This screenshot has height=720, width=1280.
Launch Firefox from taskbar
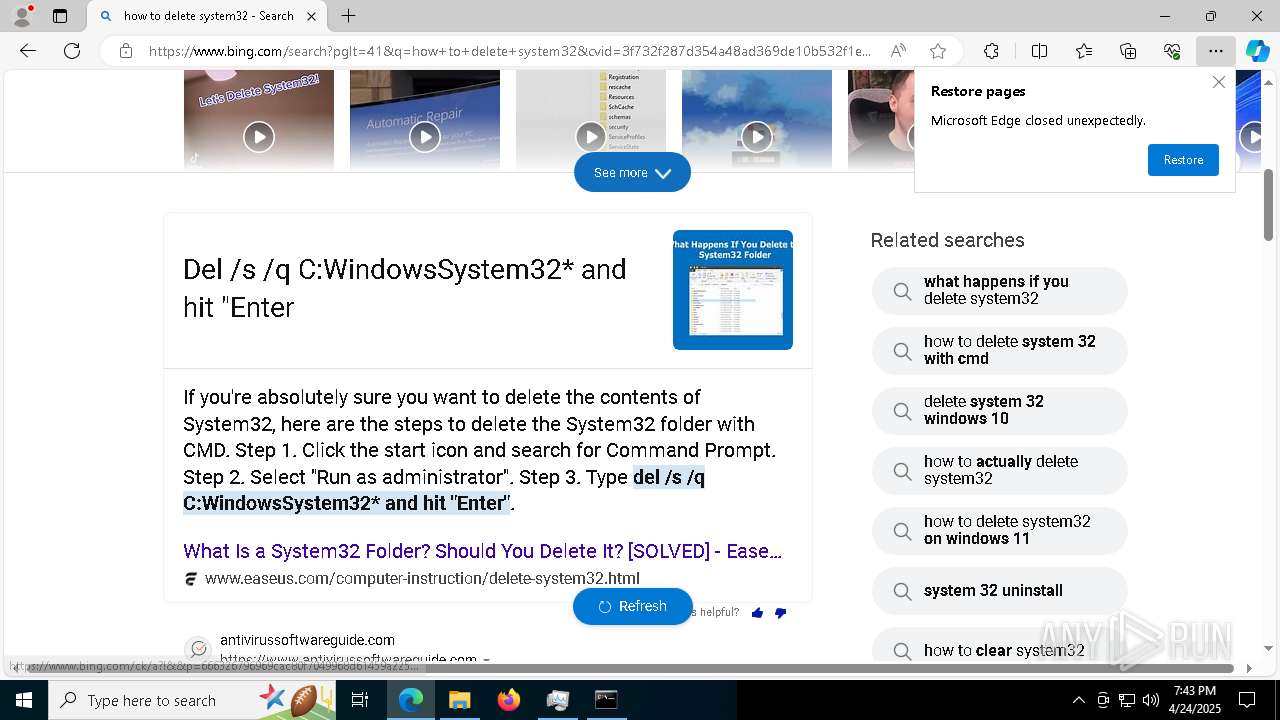pos(509,700)
